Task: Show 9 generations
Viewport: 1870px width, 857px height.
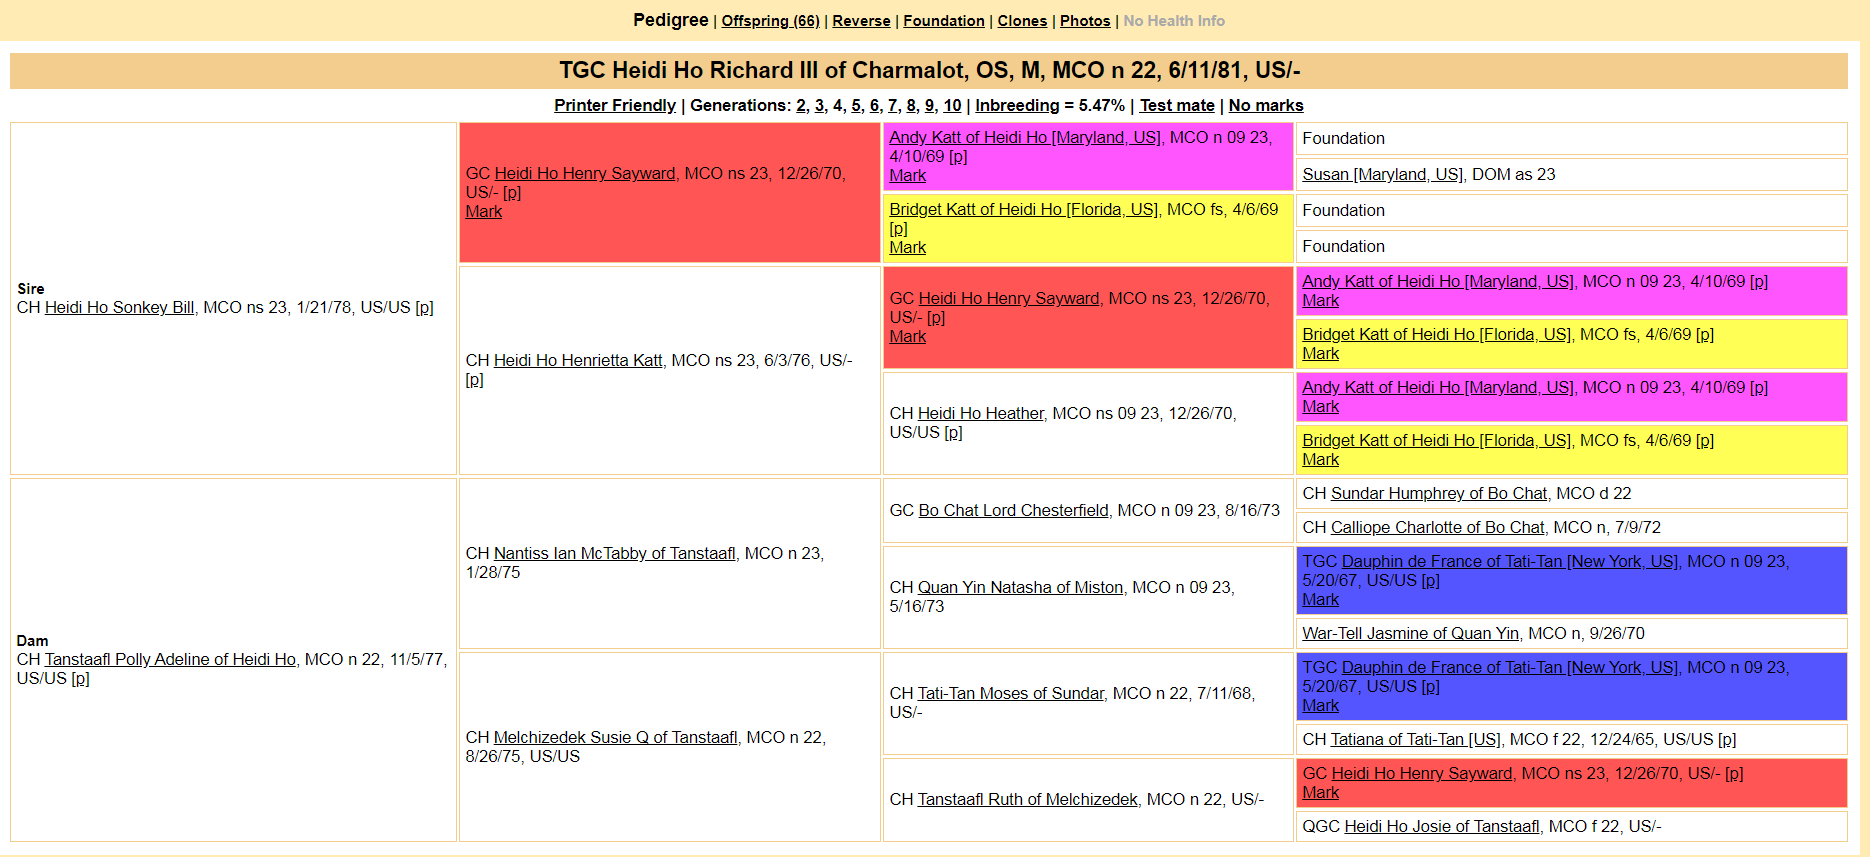Action: (x=929, y=105)
